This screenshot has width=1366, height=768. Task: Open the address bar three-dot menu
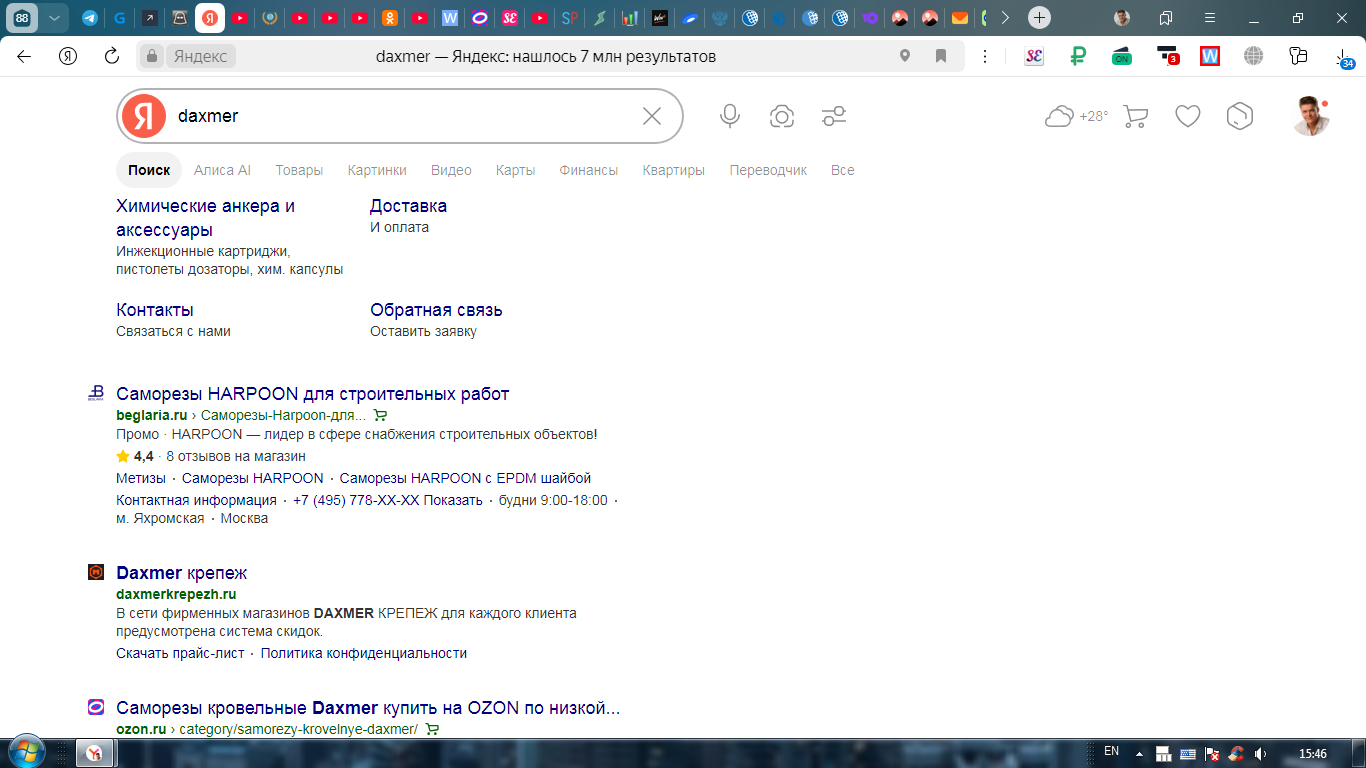pos(985,56)
